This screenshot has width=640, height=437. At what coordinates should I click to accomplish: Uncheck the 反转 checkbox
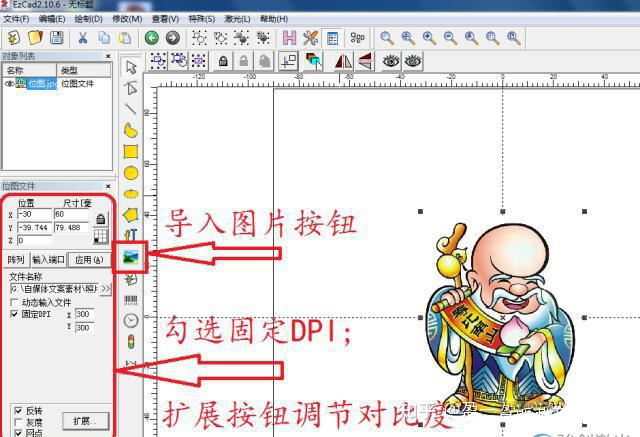[x=19, y=410]
